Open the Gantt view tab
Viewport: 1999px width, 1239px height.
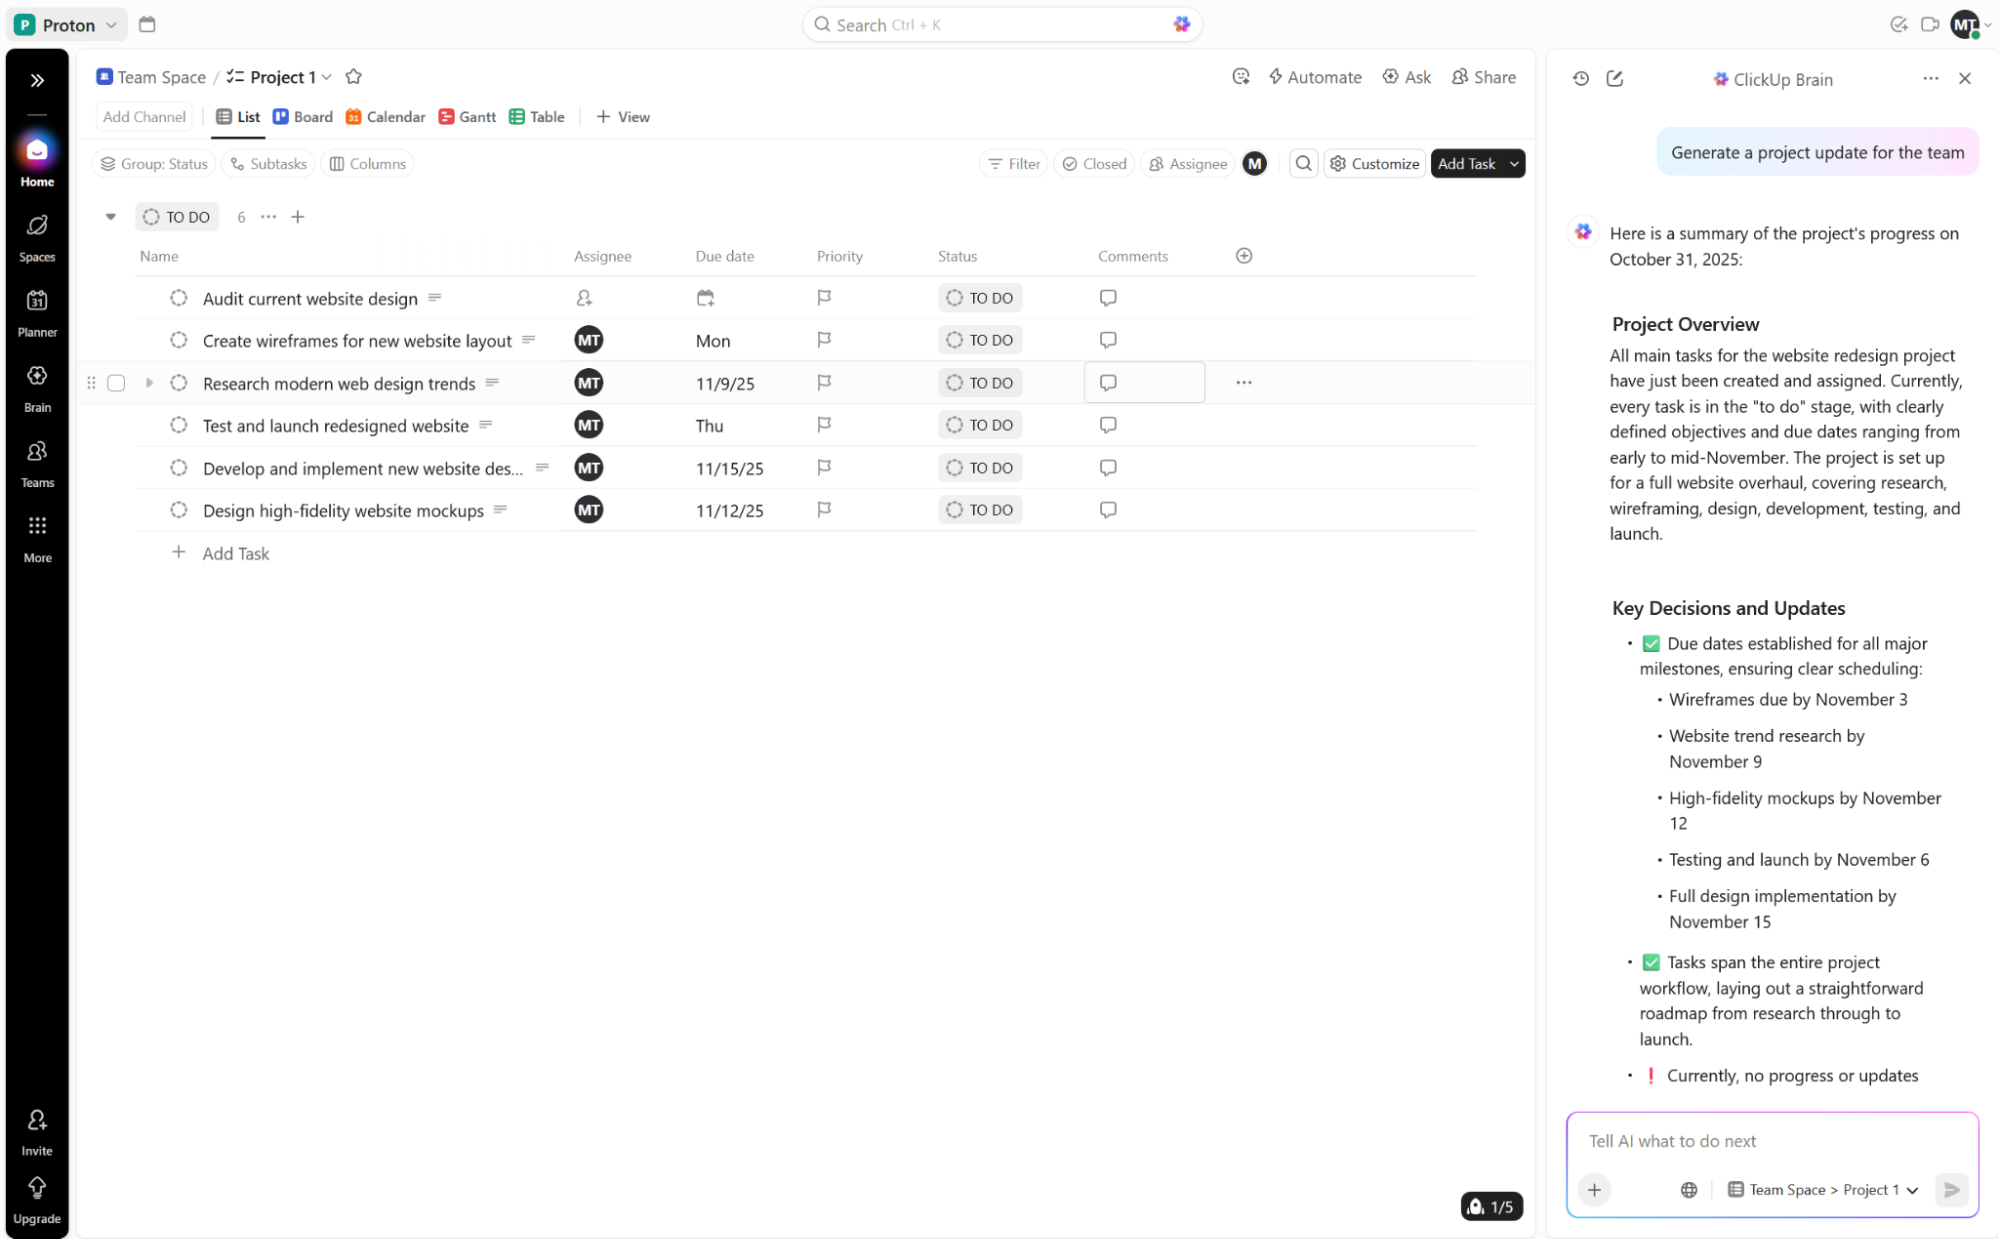click(467, 116)
